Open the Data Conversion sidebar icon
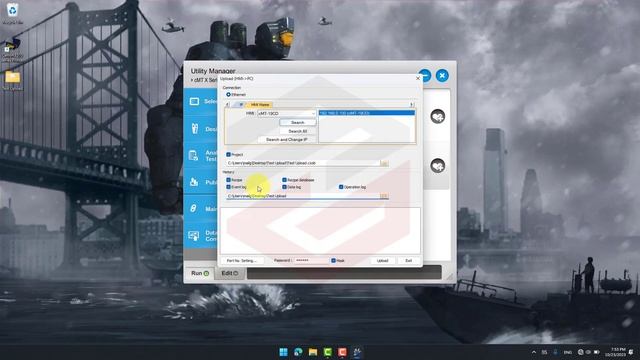Screen dimensions: 640x360 click(x=194, y=236)
